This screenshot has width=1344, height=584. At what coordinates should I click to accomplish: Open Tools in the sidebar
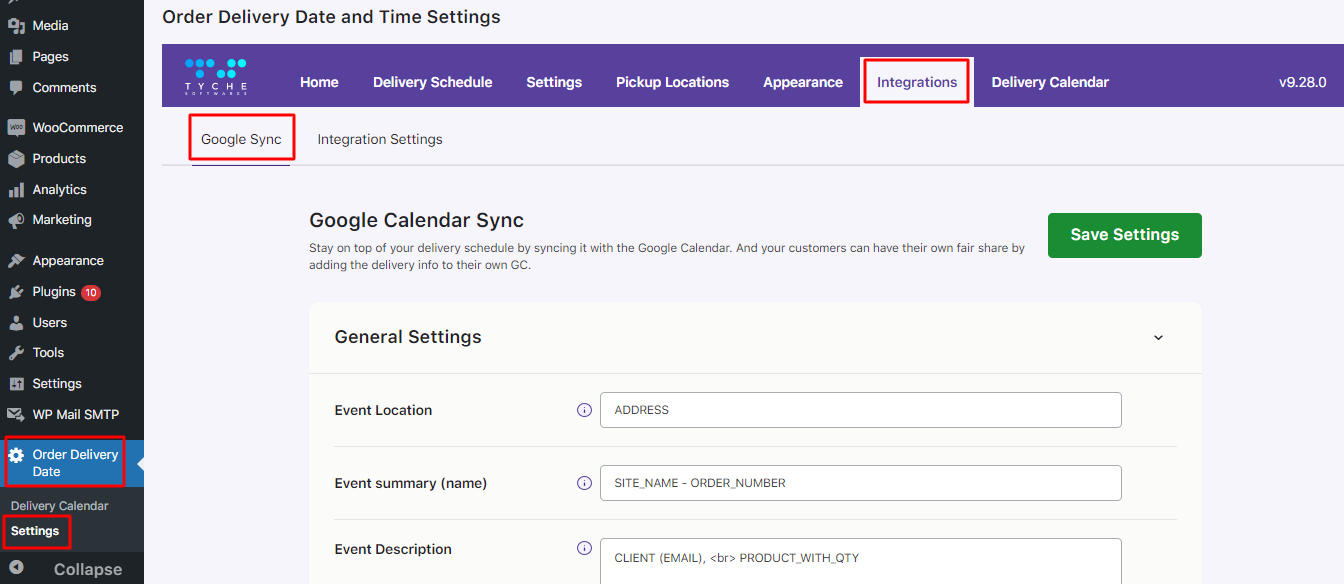pyautogui.click(x=48, y=353)
